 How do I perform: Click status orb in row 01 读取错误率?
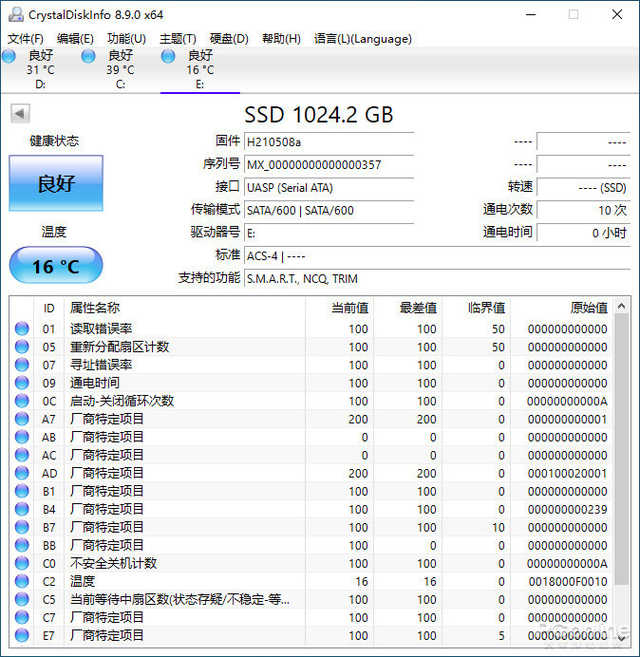(22, 328)
